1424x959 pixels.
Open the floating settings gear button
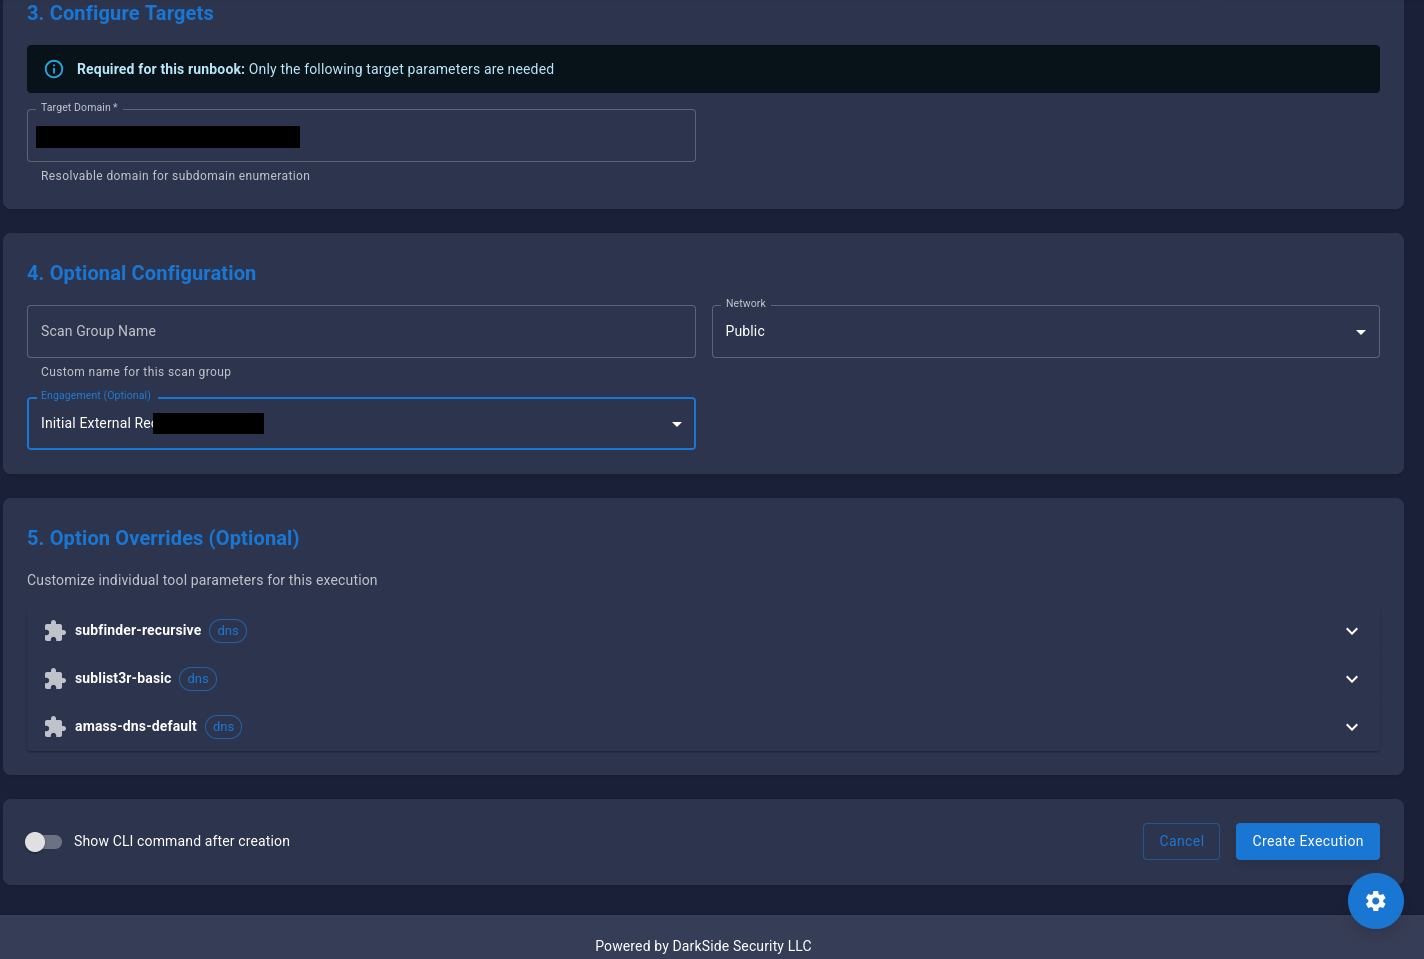point(1375,901)
